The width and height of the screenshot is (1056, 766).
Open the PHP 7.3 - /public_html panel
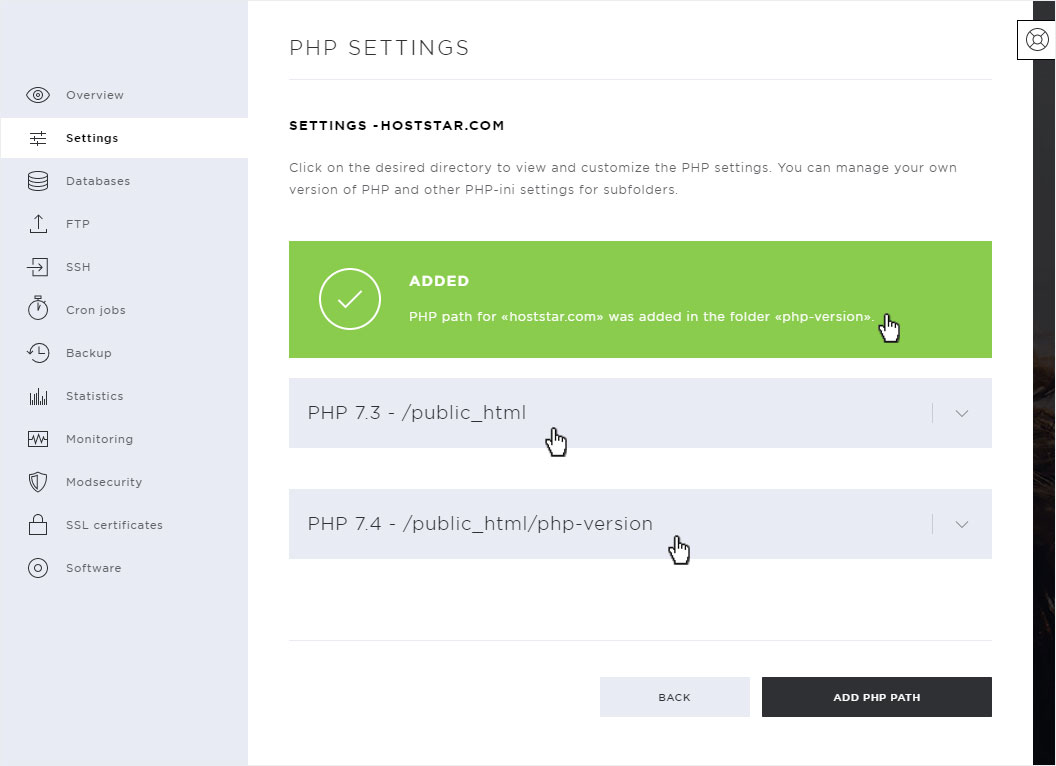click(417, 413)
